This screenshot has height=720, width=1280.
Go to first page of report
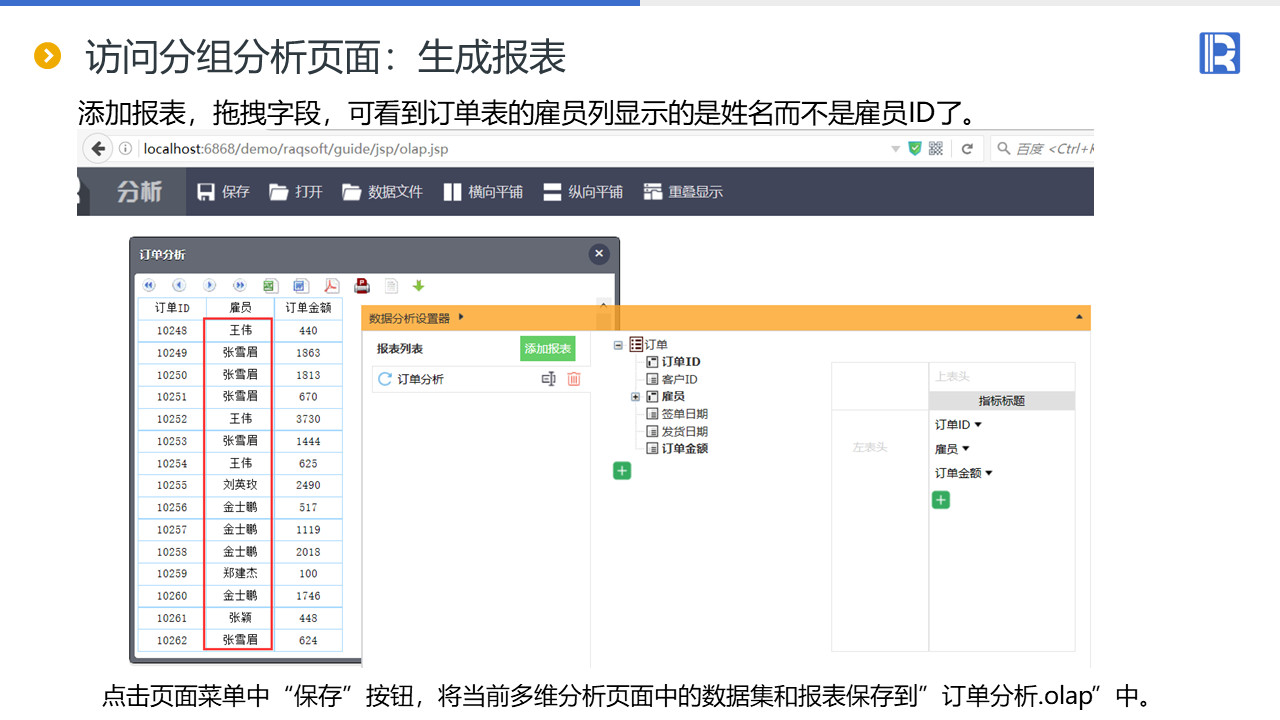149,285
